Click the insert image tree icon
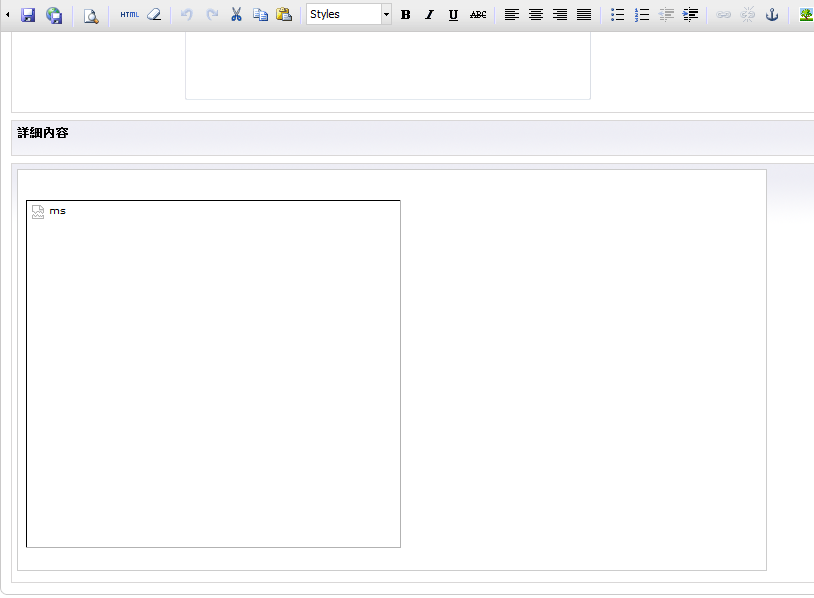Screen dimensions: 814x598 pyautogui.click(x=806, y=15)
